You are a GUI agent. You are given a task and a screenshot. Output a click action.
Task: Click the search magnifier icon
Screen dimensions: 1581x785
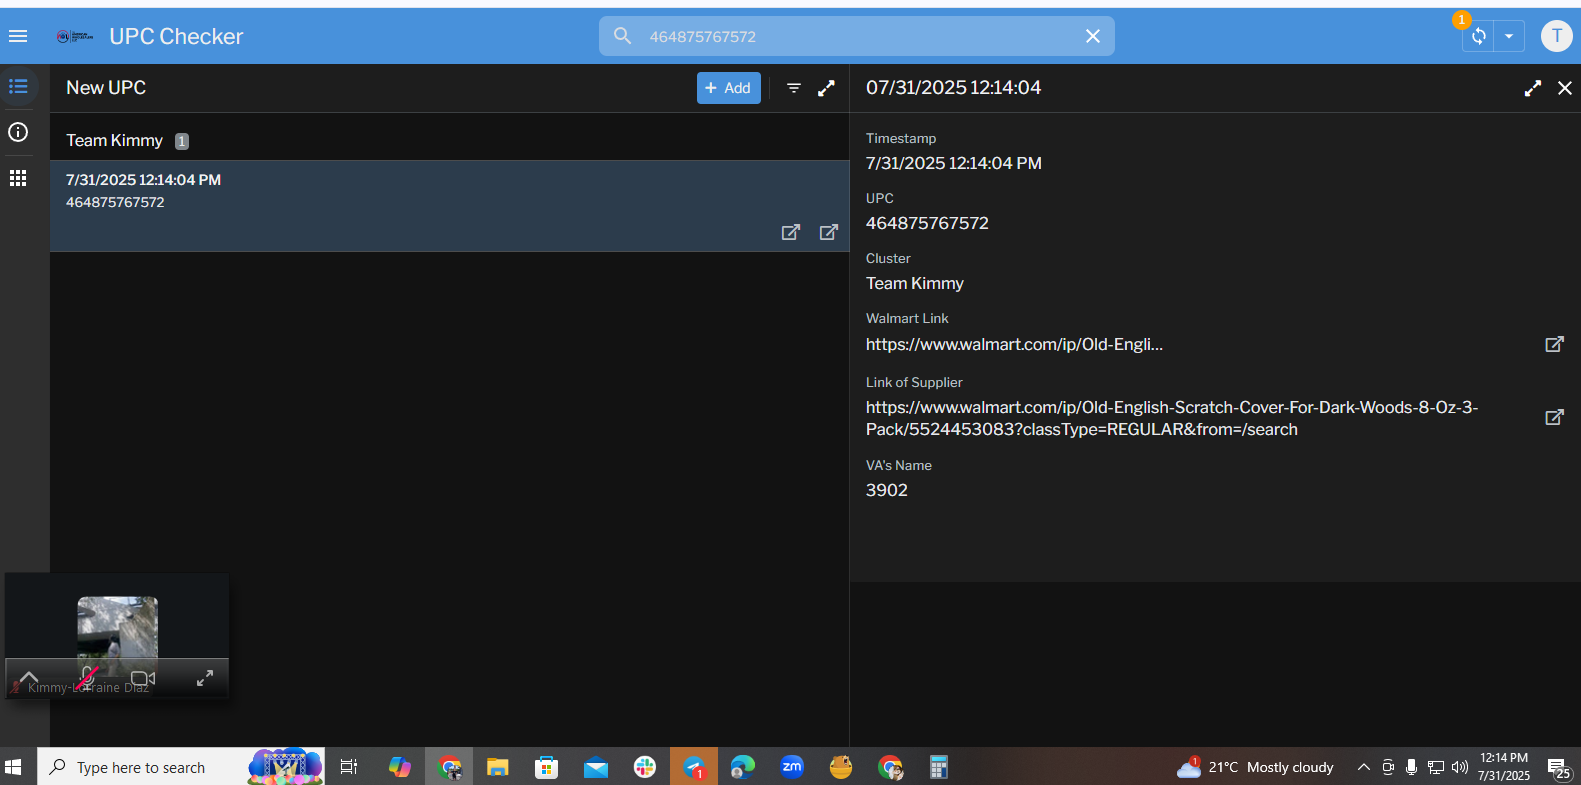click(622, 36)
